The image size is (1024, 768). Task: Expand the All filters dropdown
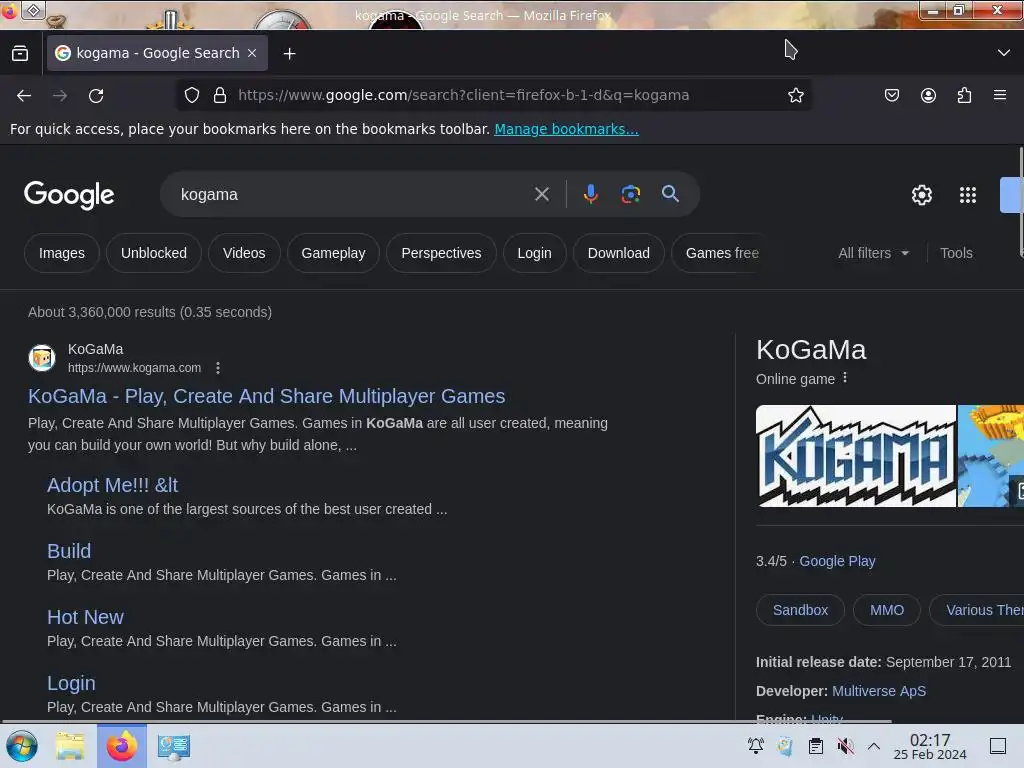click(x=873, y=253)
